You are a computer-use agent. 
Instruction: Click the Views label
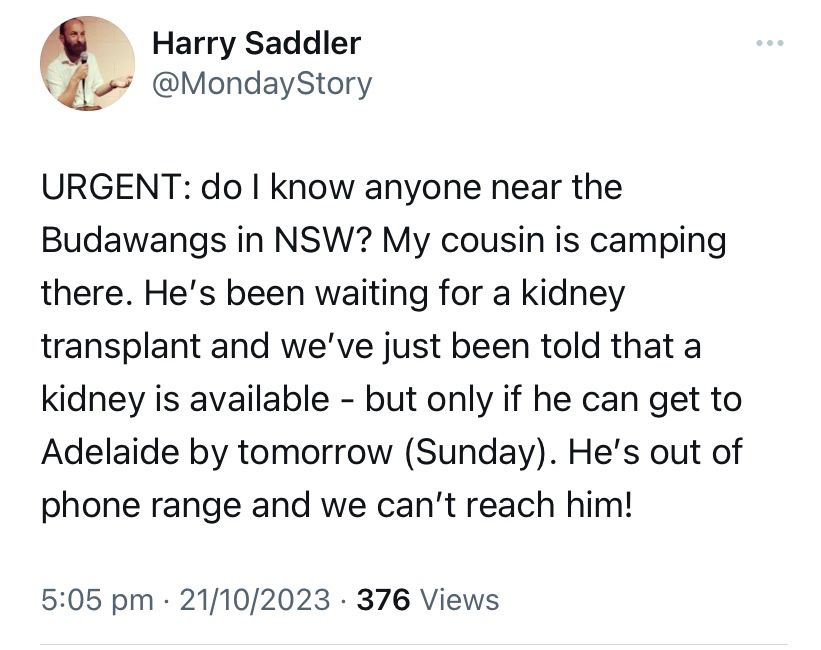pyautogui.click(x=459, y=599)
